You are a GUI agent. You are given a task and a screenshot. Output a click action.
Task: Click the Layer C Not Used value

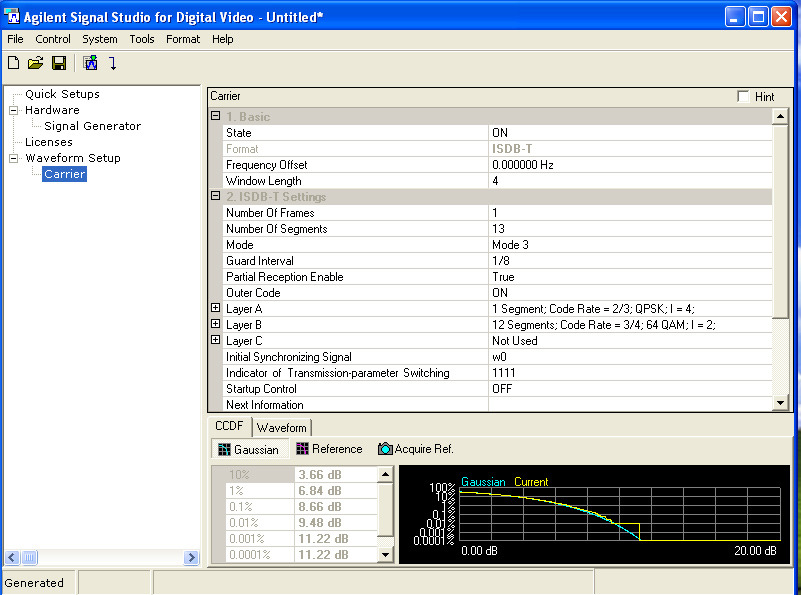(x=630, y=341)
